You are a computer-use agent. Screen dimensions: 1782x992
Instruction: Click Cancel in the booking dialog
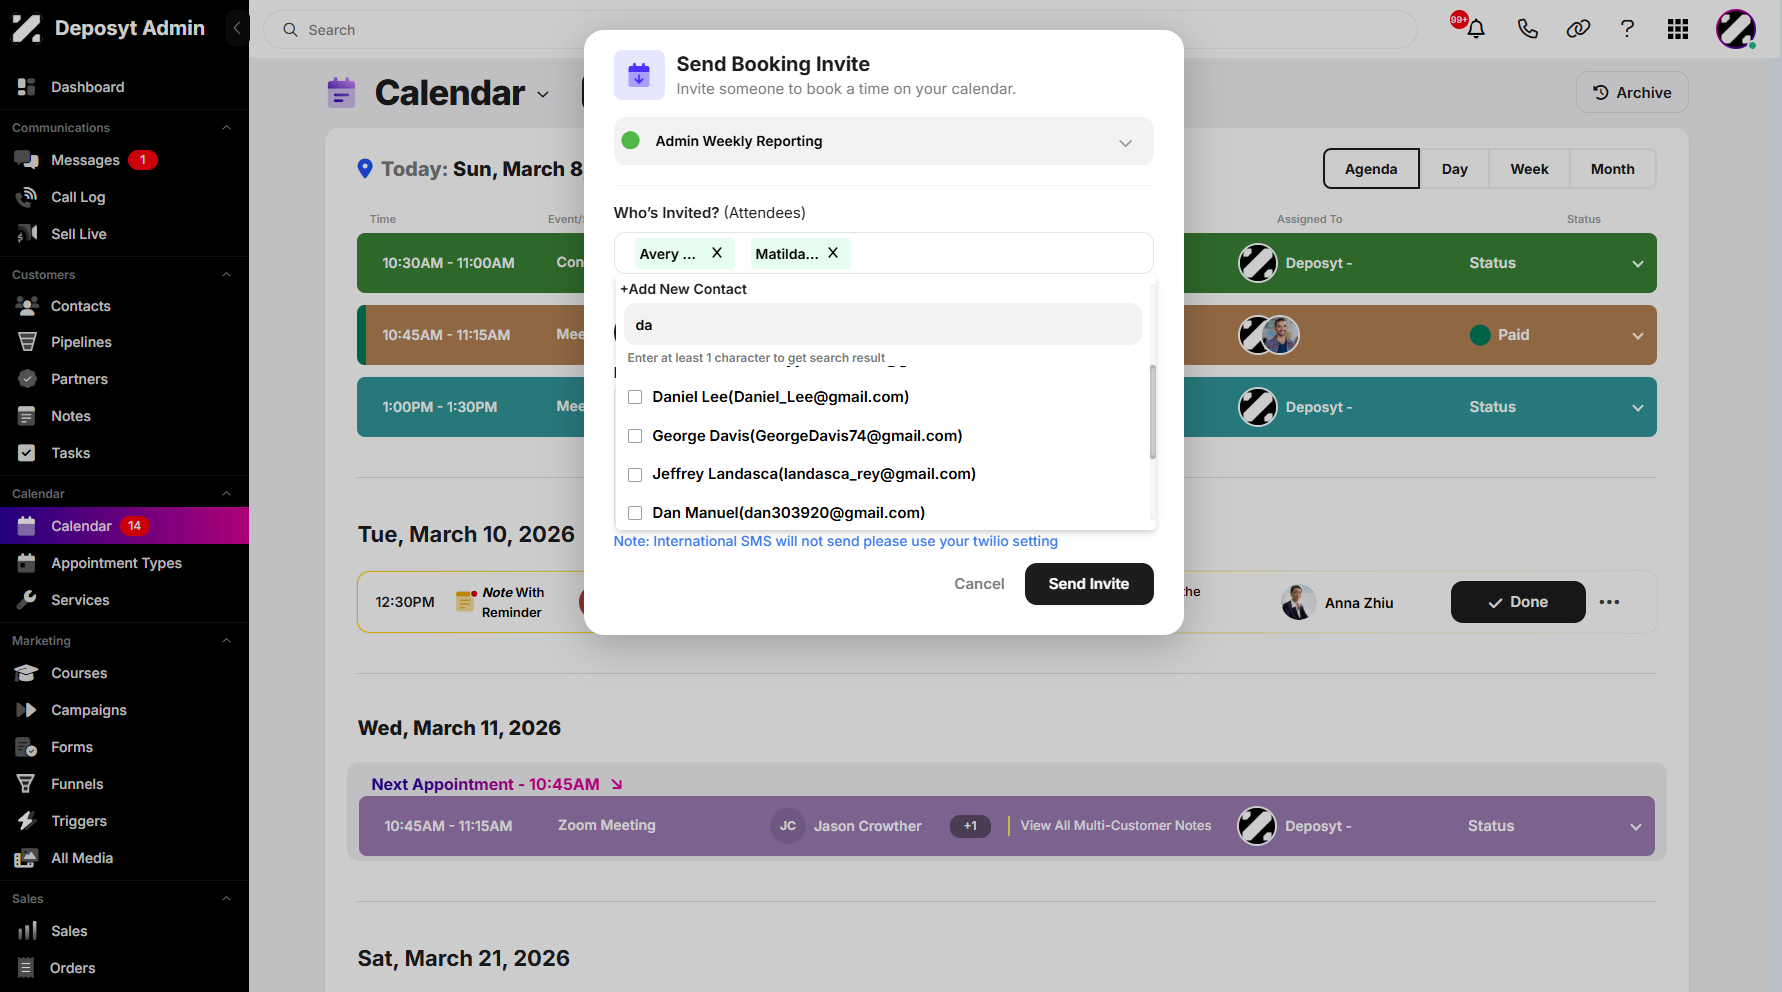979,584
